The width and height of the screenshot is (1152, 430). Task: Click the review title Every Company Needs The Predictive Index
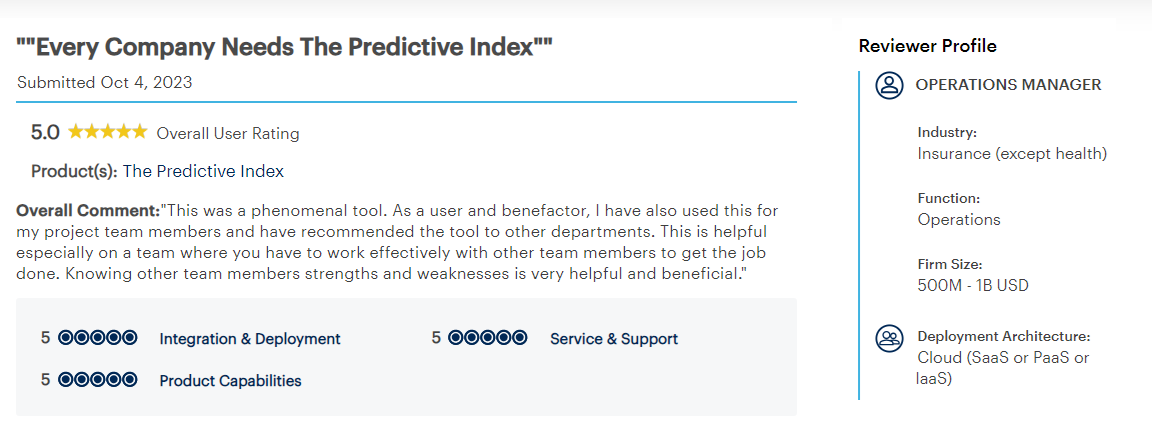coord(284,48)
